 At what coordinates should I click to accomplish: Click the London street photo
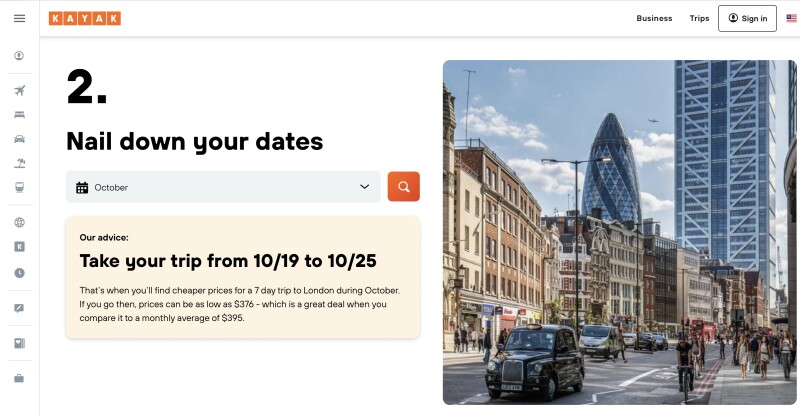619,232
